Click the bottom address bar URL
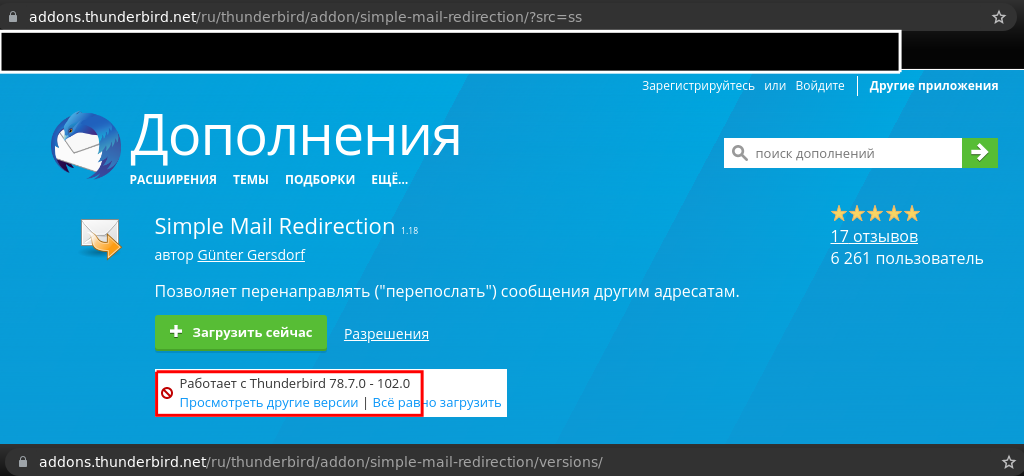Screen dimensions: 1024x476 point(321,462)
